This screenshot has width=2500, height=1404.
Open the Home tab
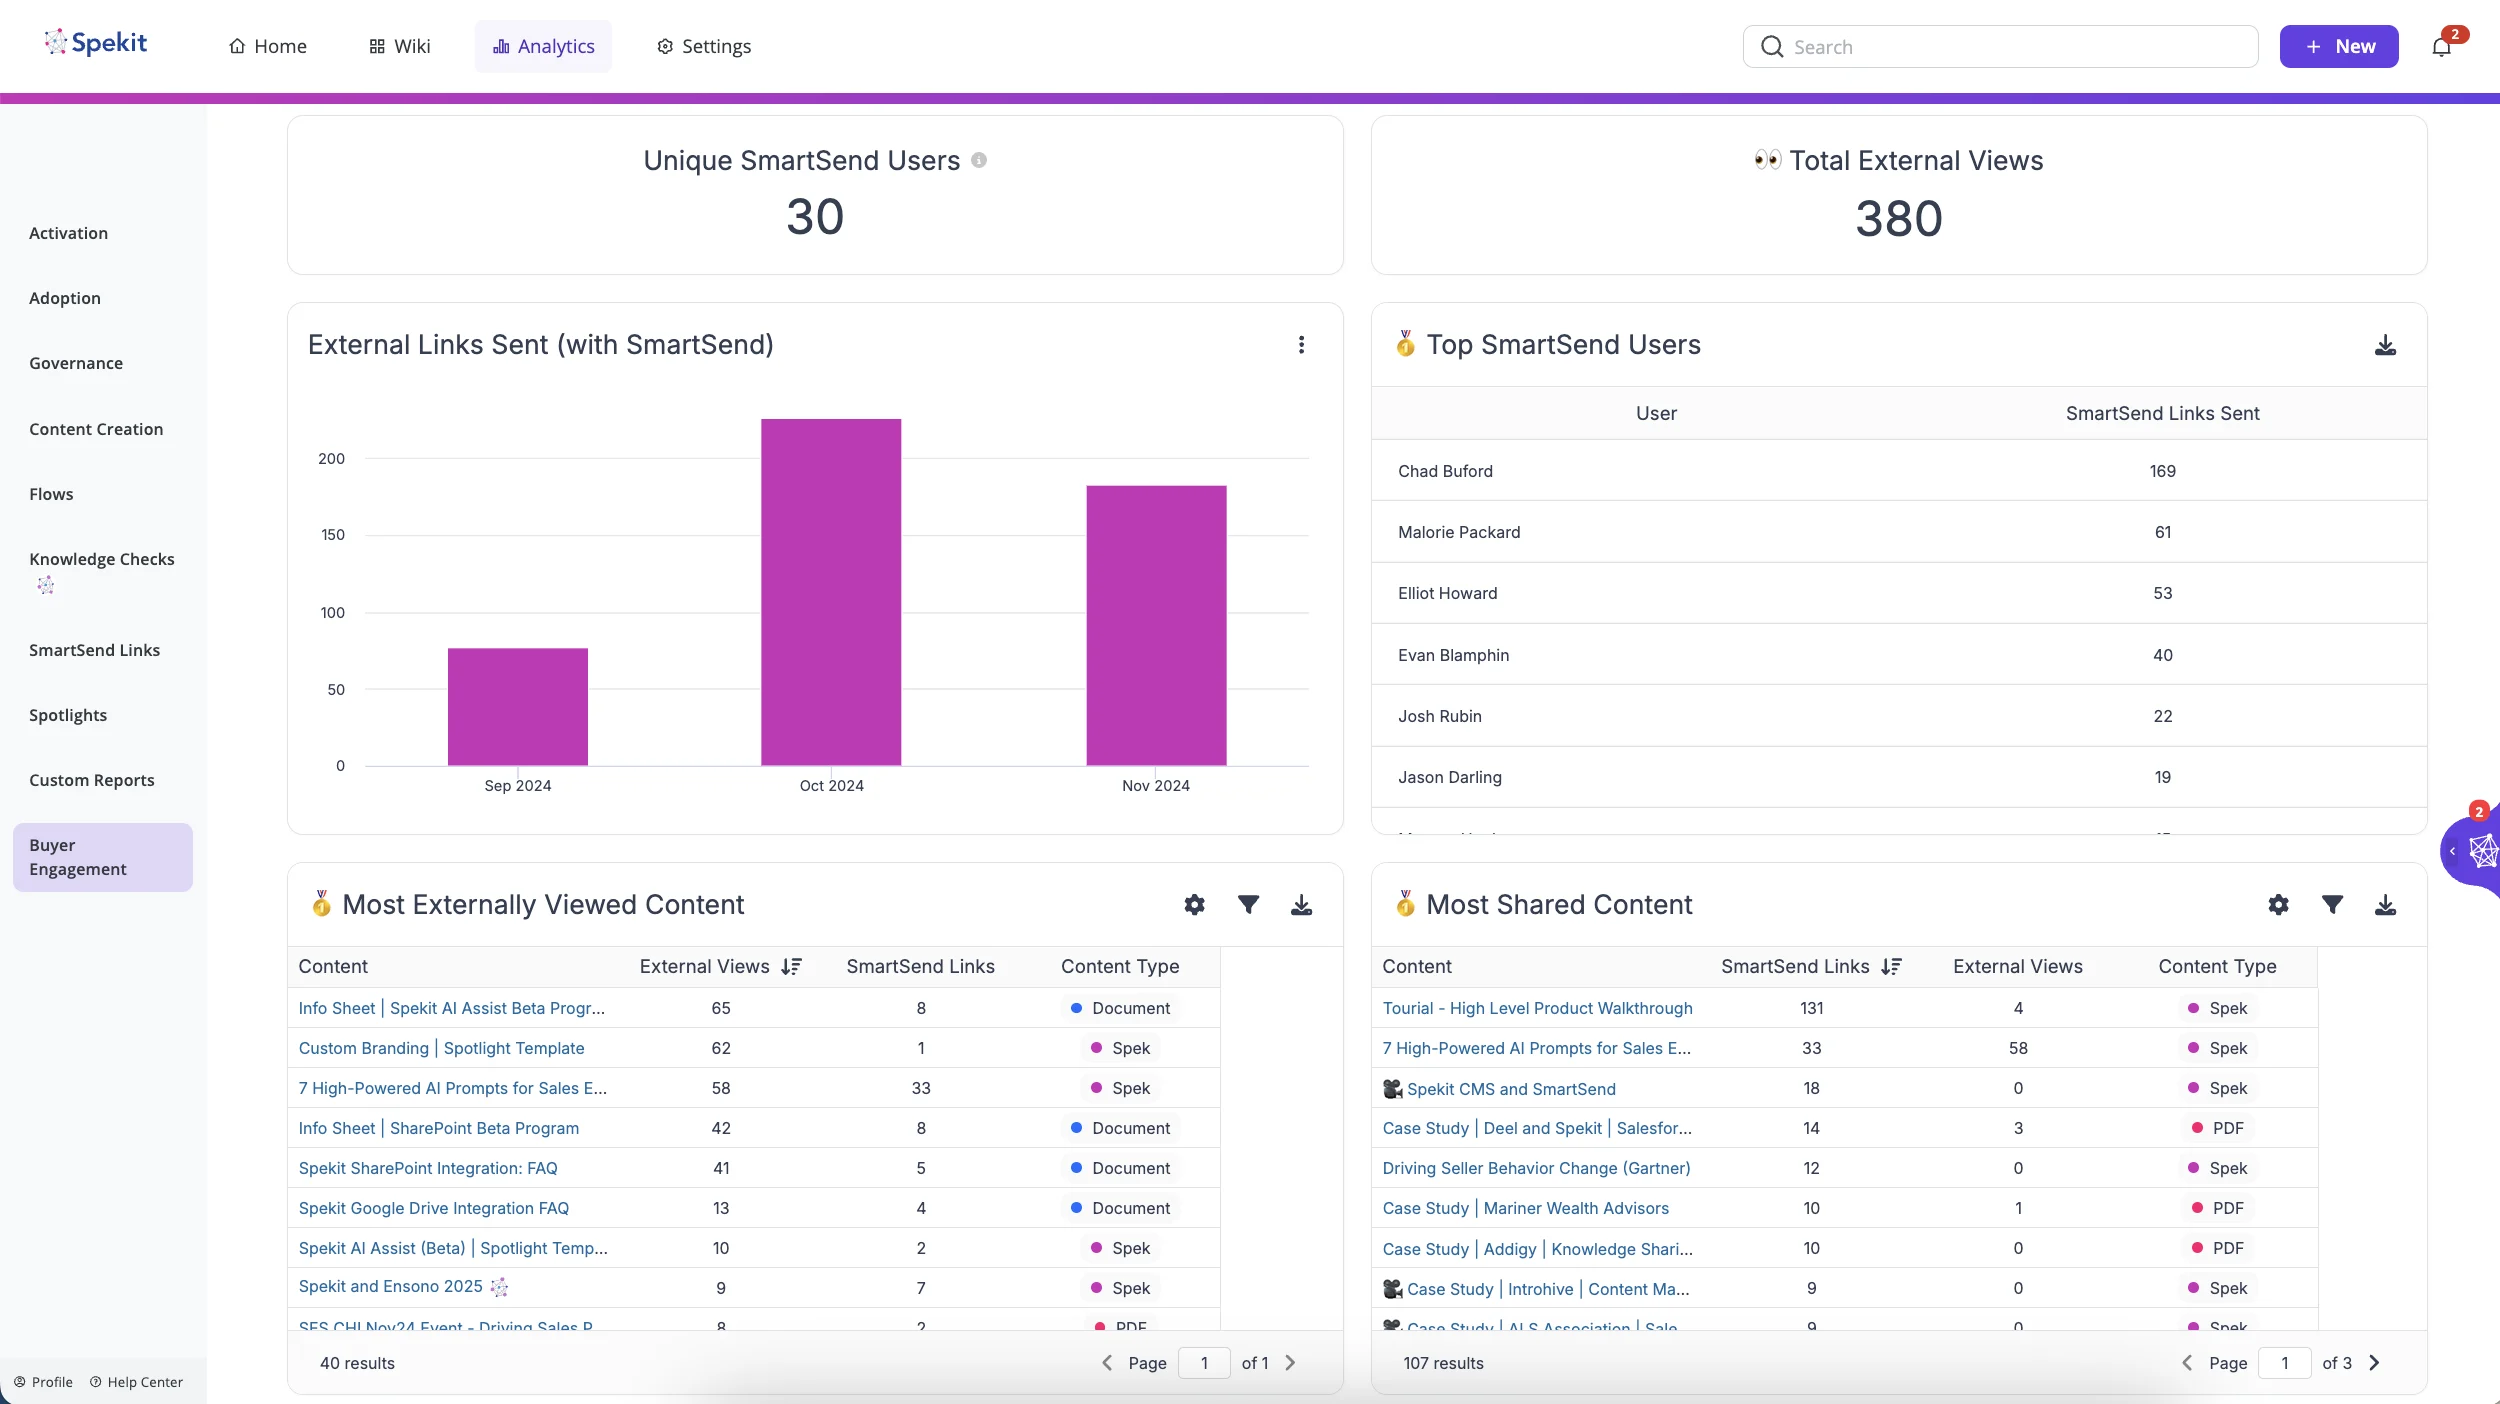point(267,47)
